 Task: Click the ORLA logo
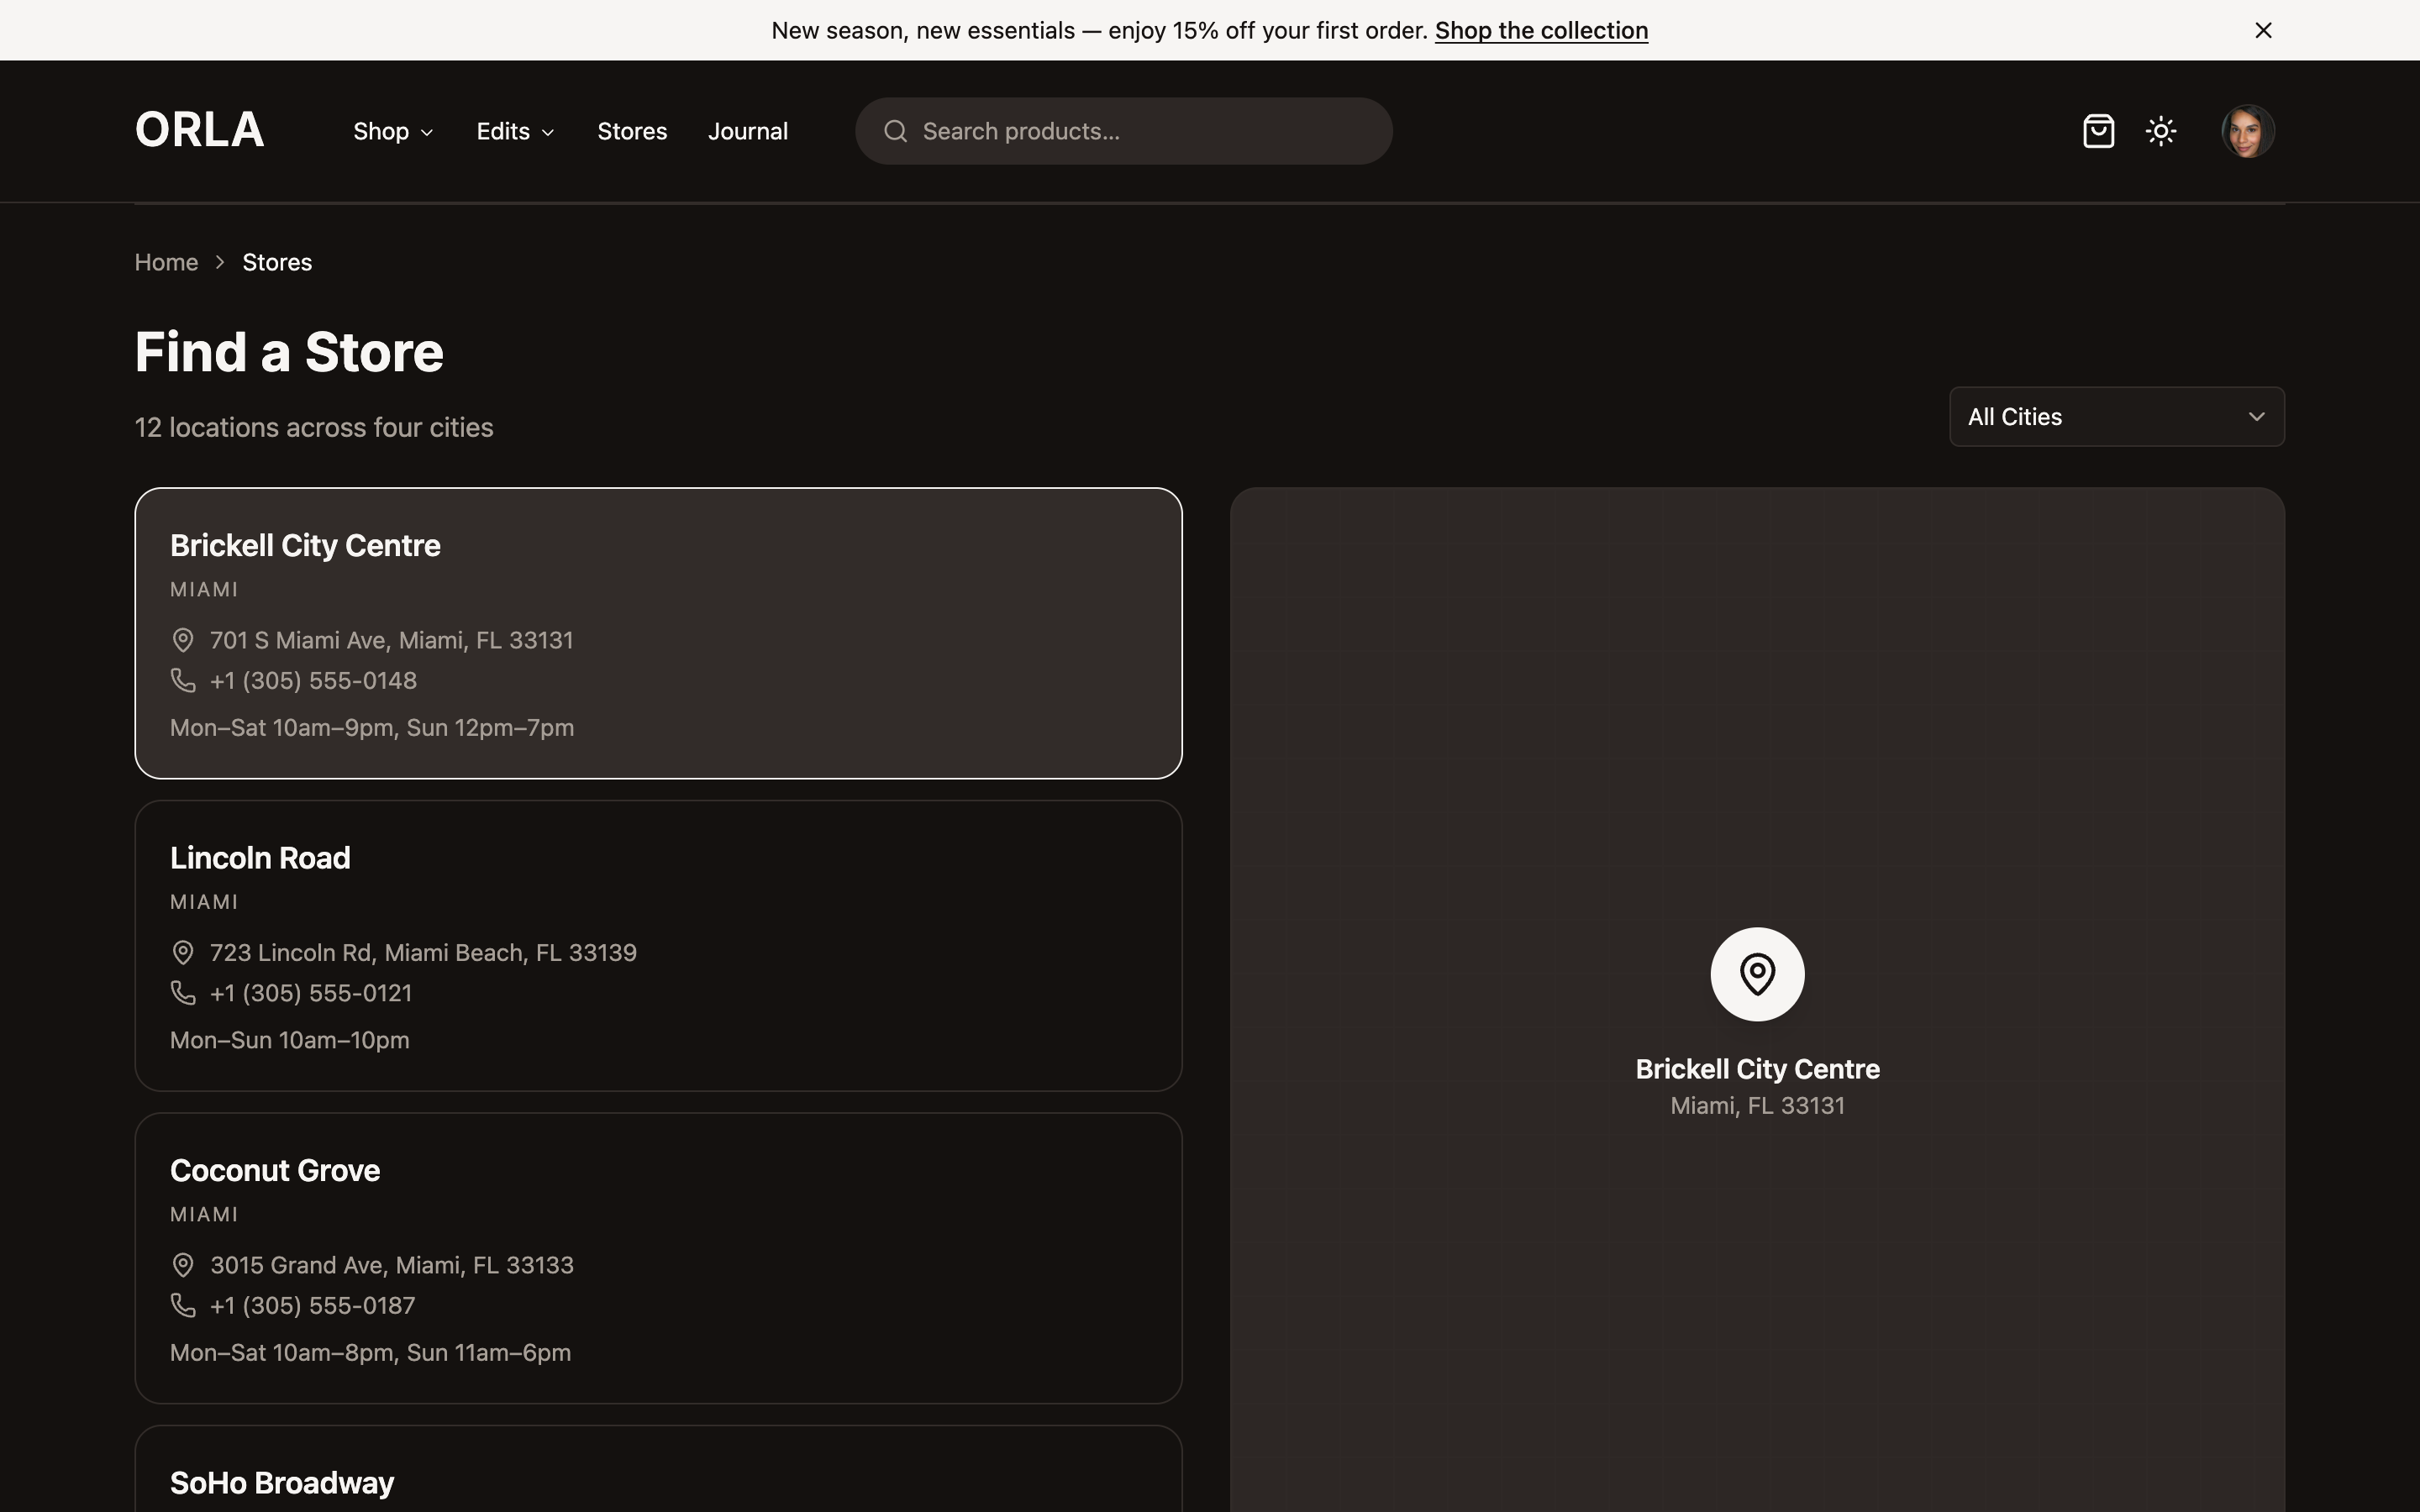pyautogui.click(x=200, y=130)
